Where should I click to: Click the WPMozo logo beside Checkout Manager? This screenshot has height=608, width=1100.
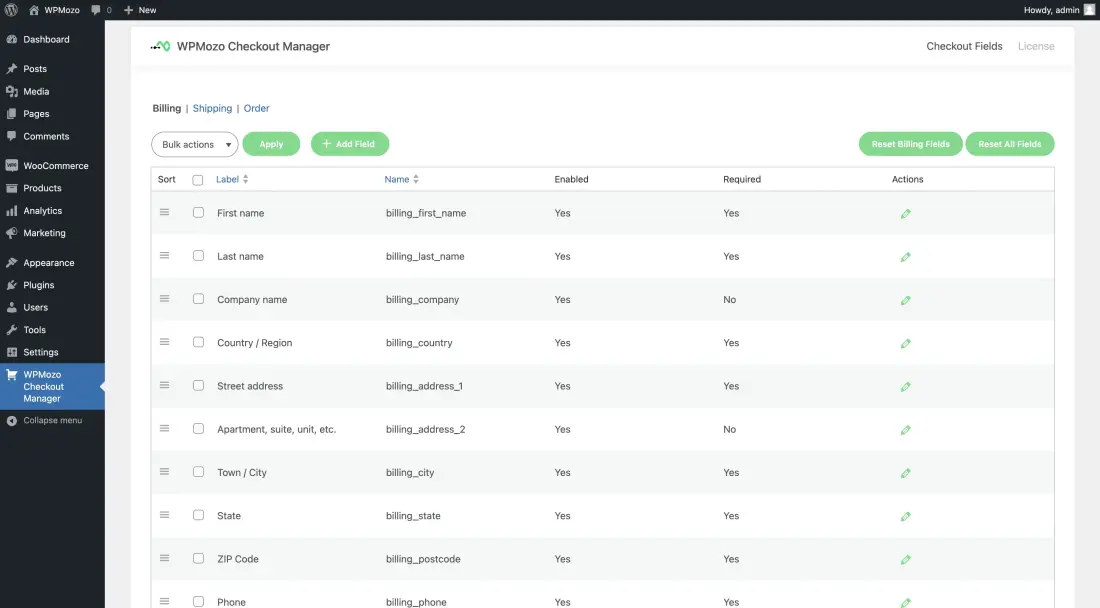tap(161, 46)
